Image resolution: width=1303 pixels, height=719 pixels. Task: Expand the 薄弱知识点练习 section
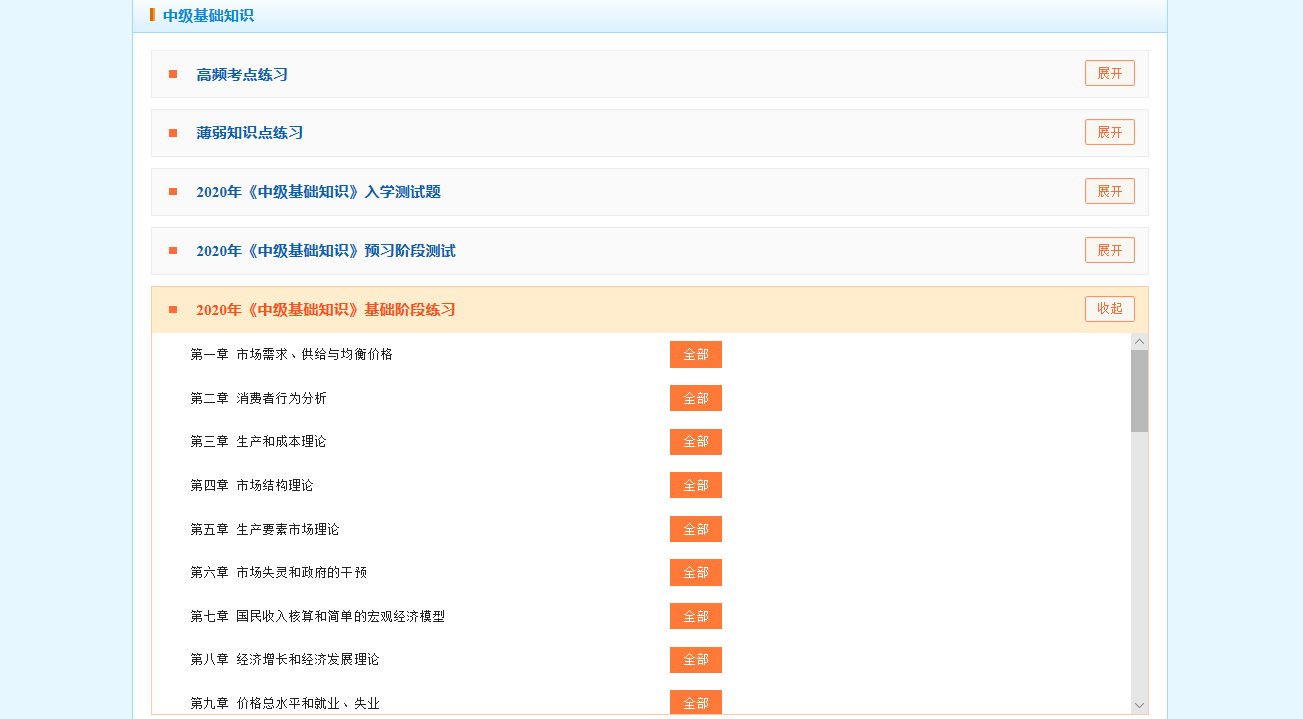(x=1109, y=133)
